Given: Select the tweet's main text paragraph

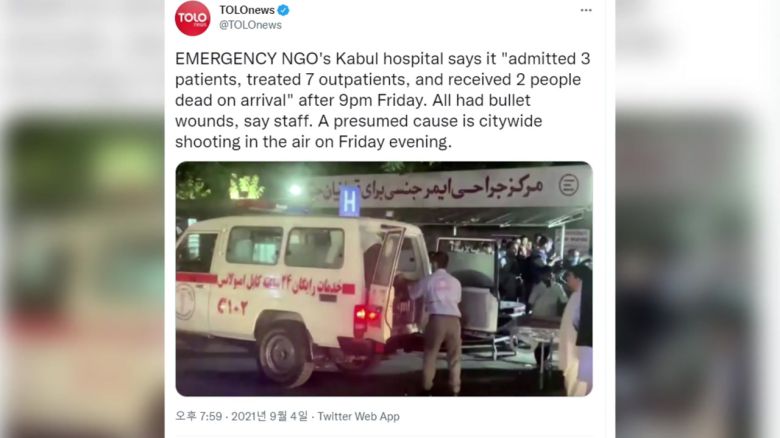Looking at the screenshot, I should pyautogui.click(x=383, y=100).
